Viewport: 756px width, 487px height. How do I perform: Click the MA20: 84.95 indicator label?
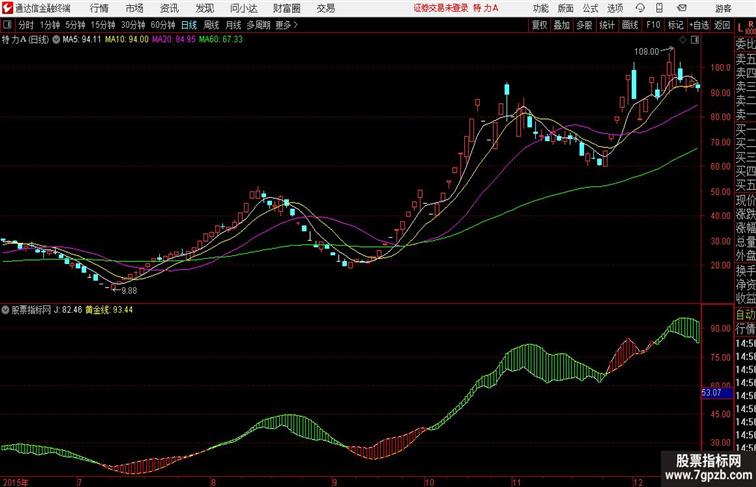coord(174,40)
